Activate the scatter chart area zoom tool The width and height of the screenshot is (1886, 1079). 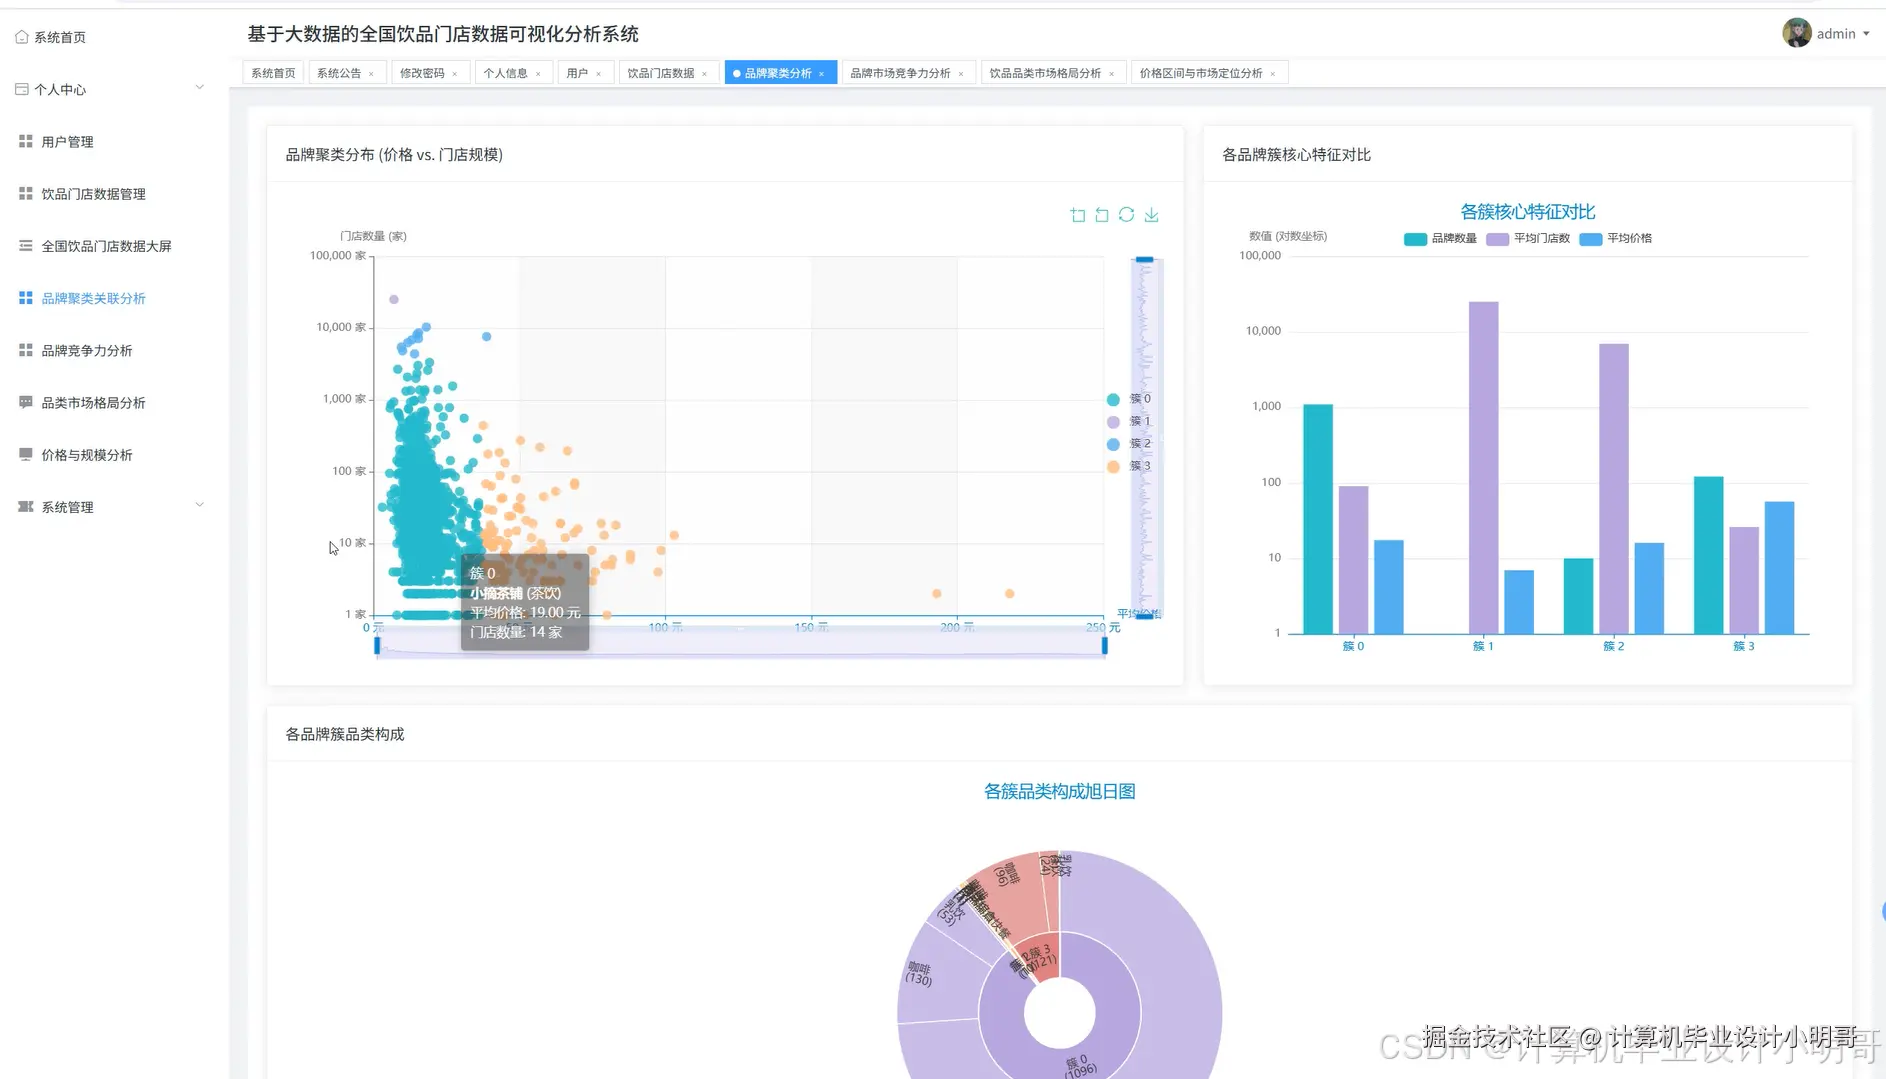click(1078, 215)
